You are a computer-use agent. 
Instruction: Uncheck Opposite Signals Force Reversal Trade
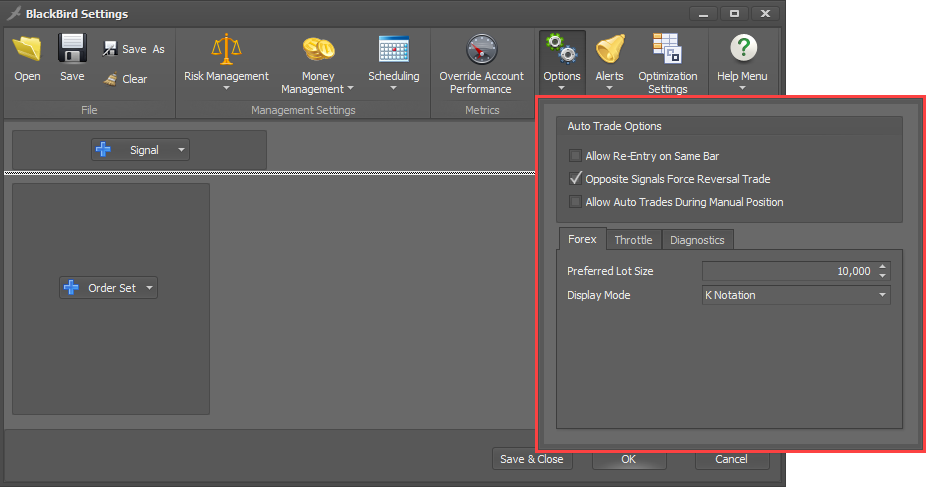coord(575,178)
